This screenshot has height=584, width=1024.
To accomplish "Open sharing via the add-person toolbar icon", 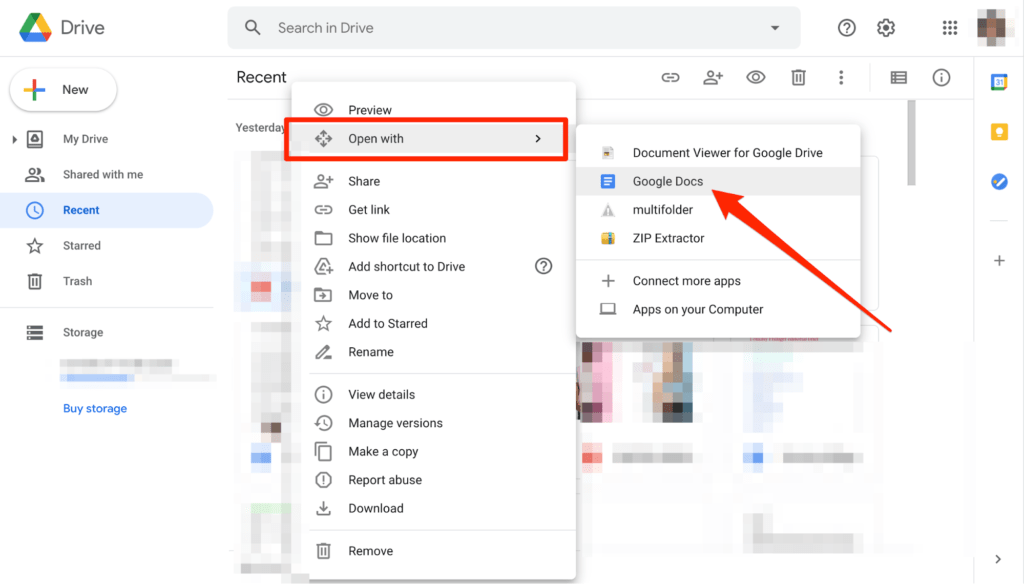I will [712, 77].
